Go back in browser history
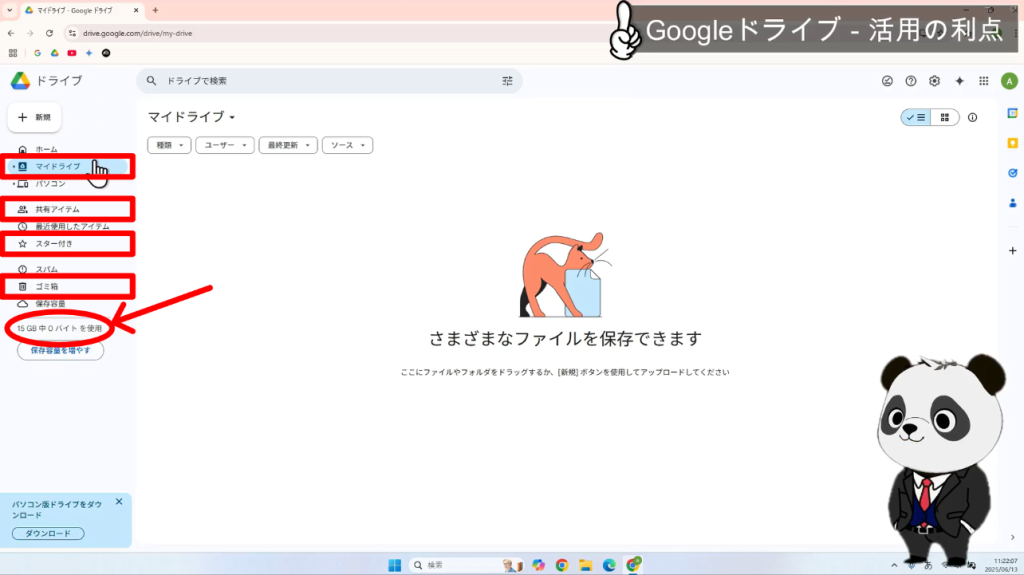 click(x=11, y=33)
